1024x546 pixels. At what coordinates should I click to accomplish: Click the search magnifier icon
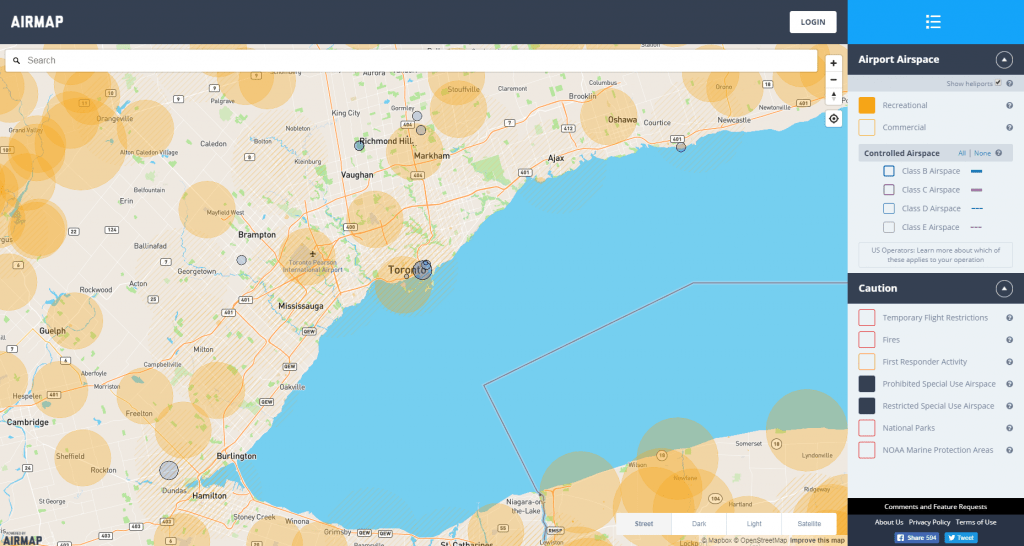click(17, 61)
